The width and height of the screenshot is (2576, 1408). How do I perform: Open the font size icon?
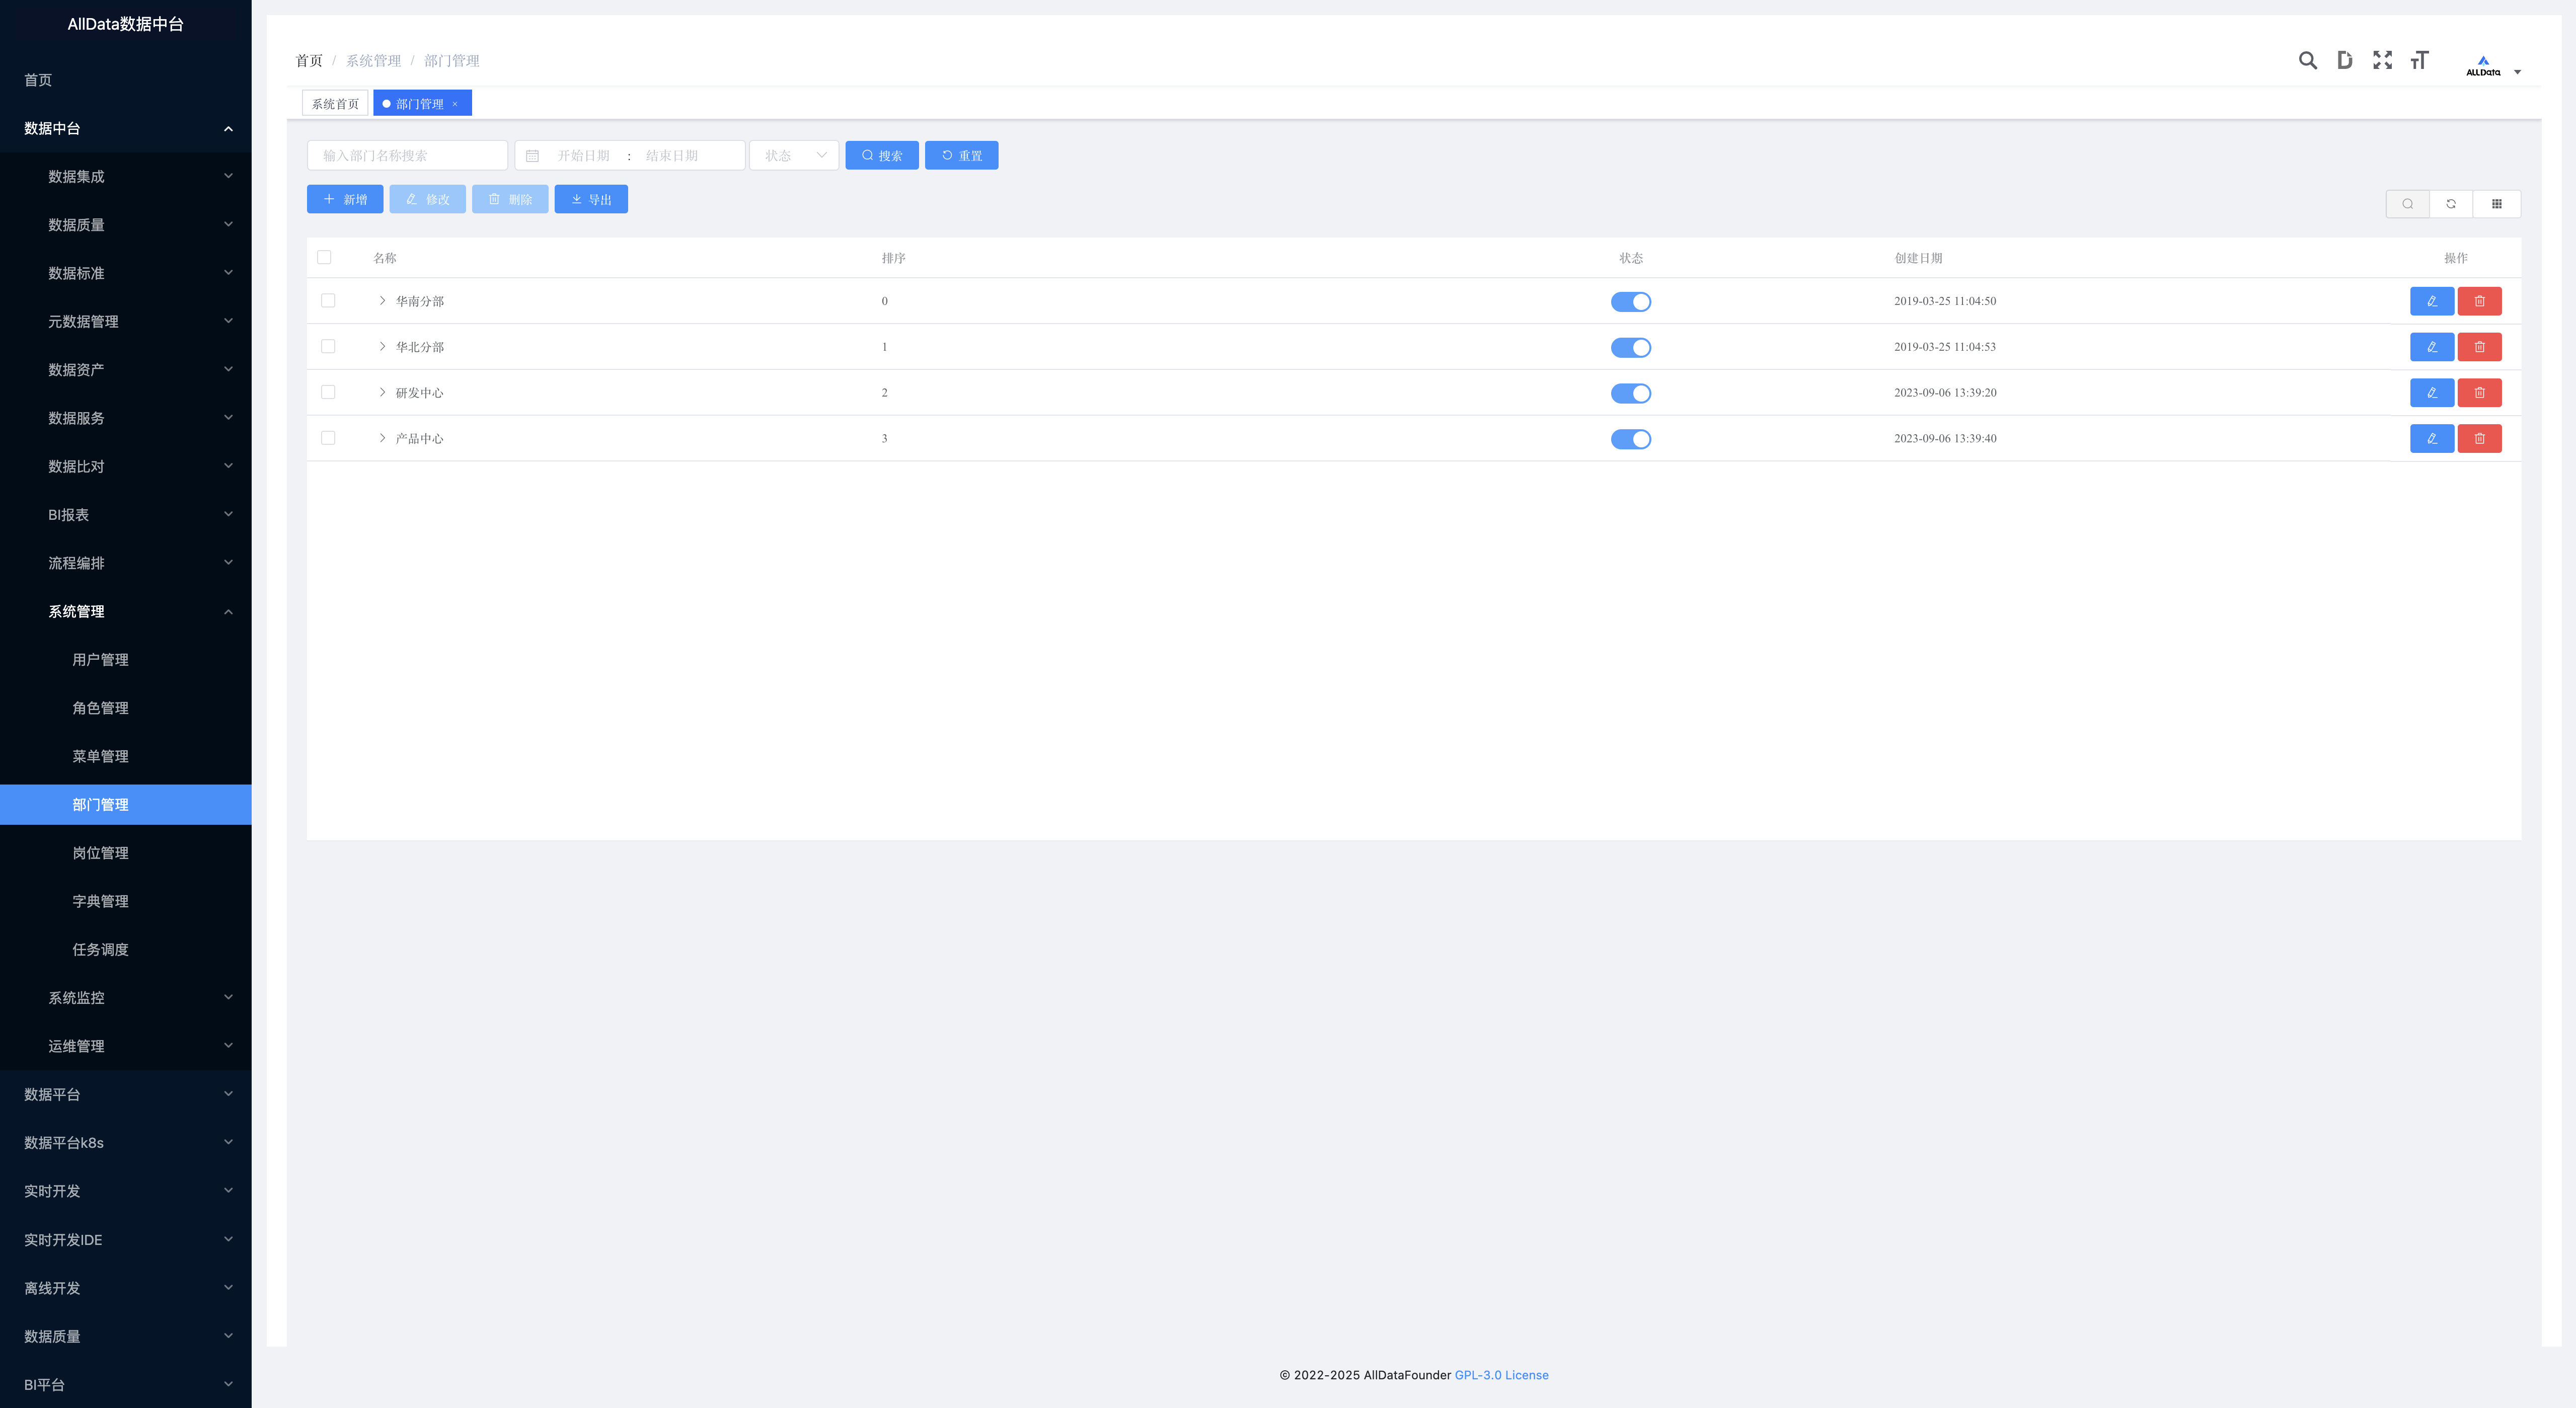(2420, 61)
